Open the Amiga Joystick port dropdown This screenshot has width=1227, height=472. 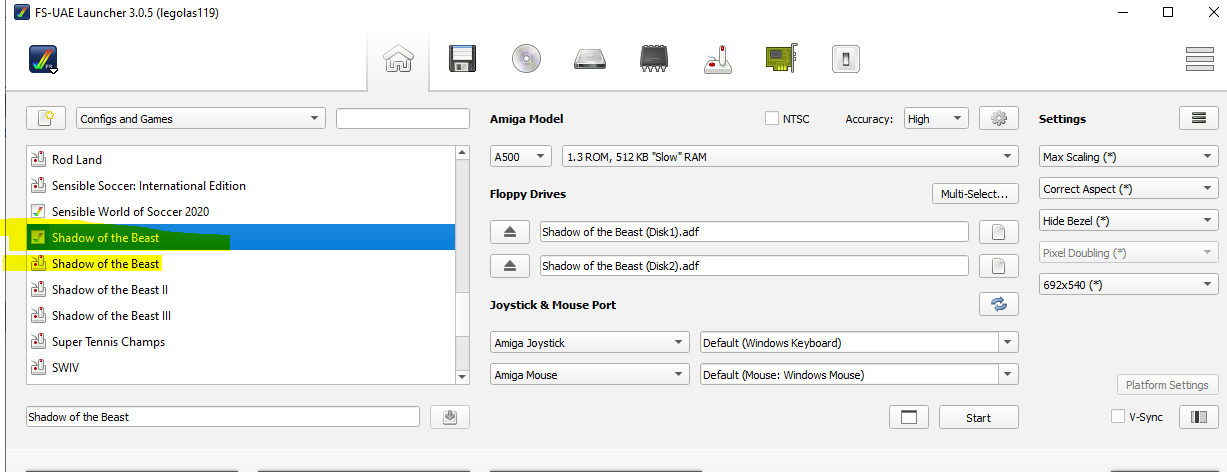590,343
